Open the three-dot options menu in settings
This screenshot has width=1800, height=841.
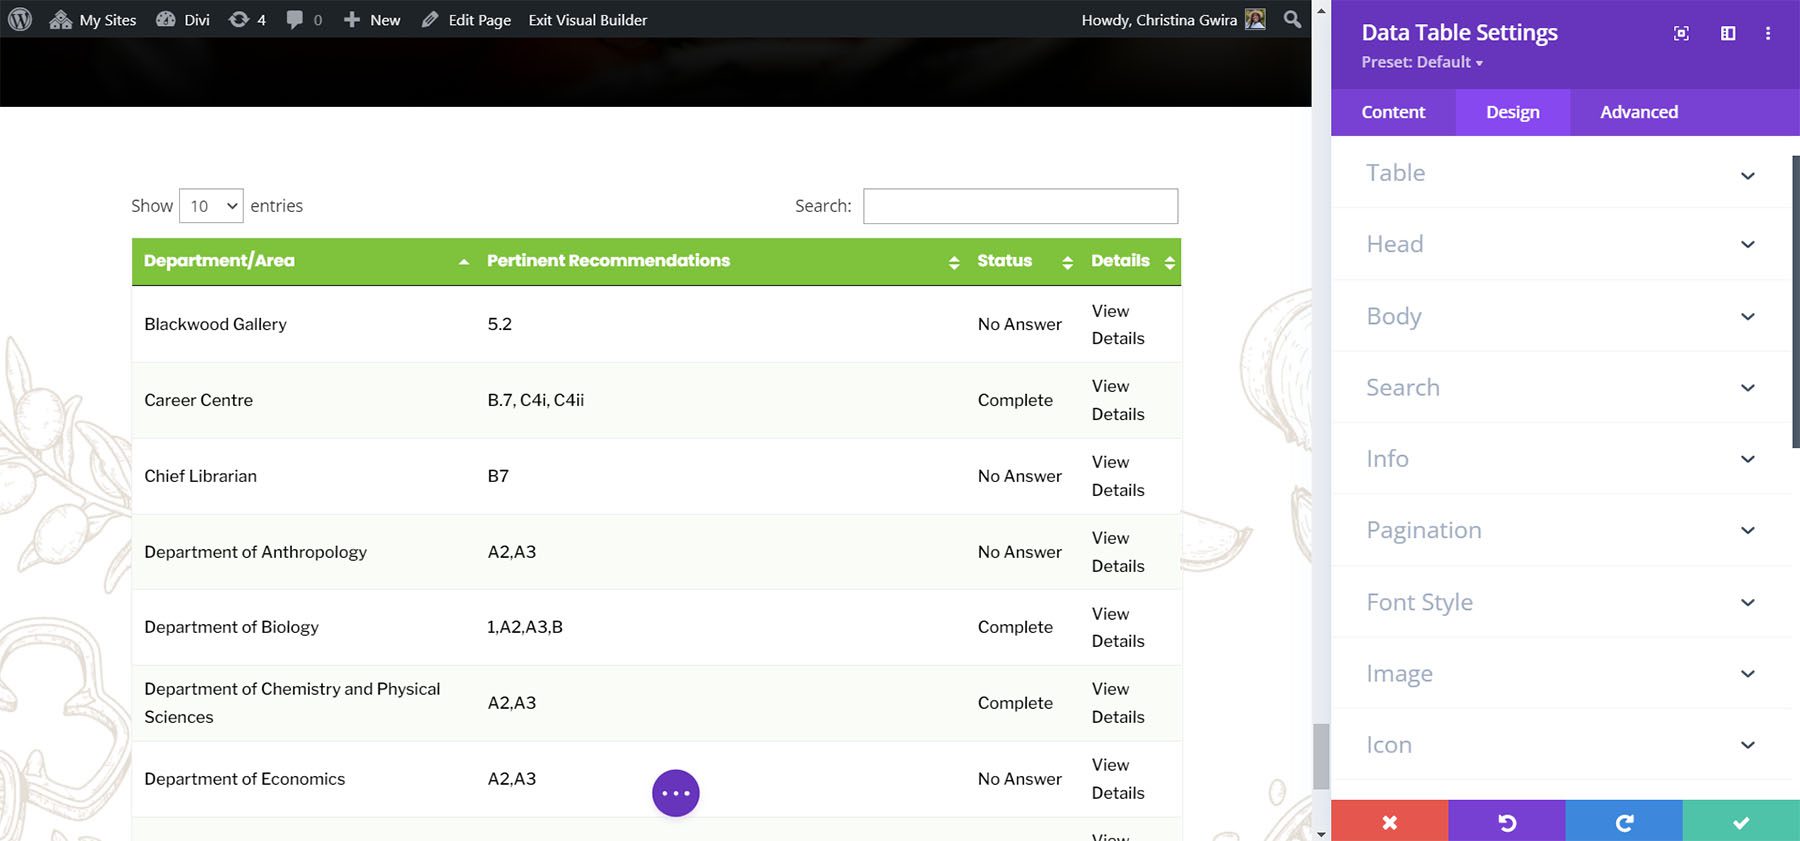(x=1768, y=33)
